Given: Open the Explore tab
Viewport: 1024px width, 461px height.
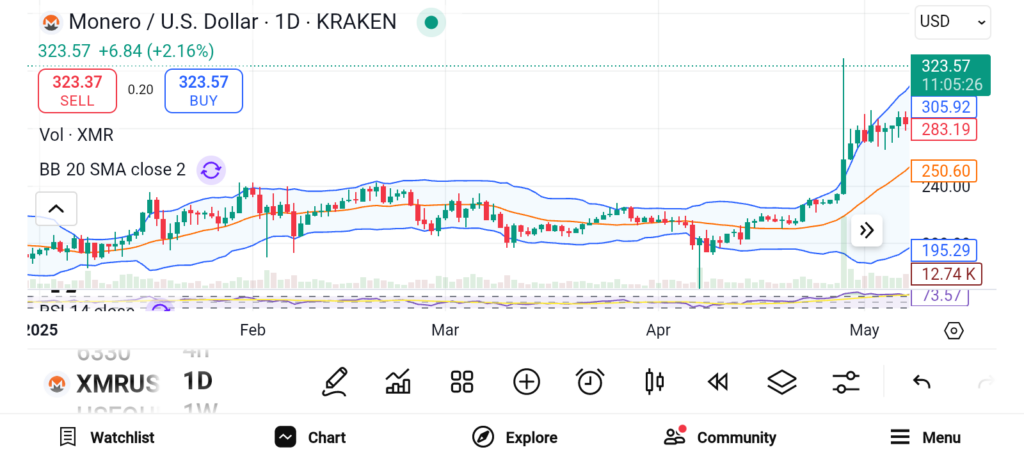Looking at the screenshot, I should [x=515, y=437].
